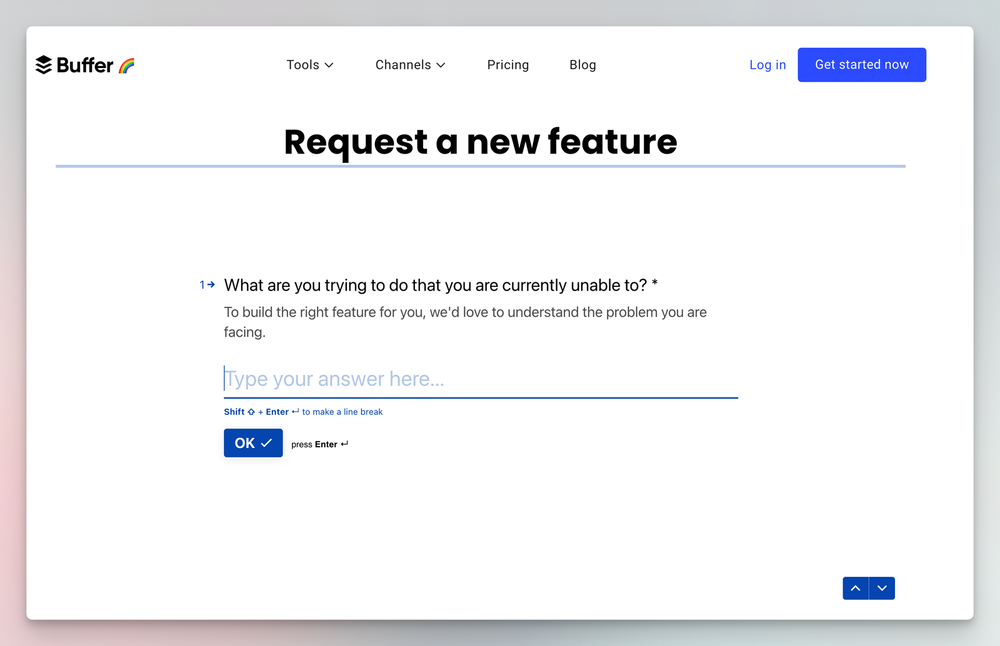Click the Enter return symbol after press Enter
Screen dimensions: 1000x646
point(343,443)
